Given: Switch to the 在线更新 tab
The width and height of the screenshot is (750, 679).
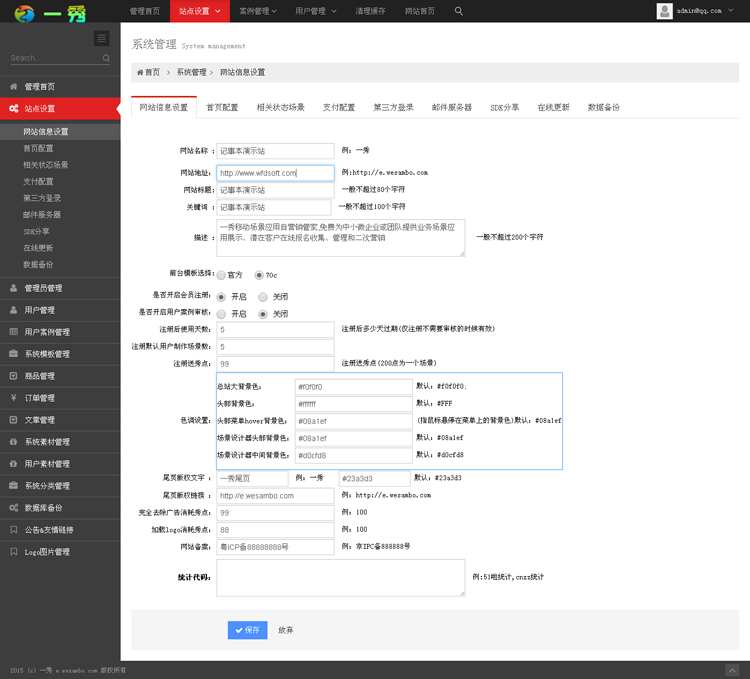Looking at the screenshot, I should 553,108.
